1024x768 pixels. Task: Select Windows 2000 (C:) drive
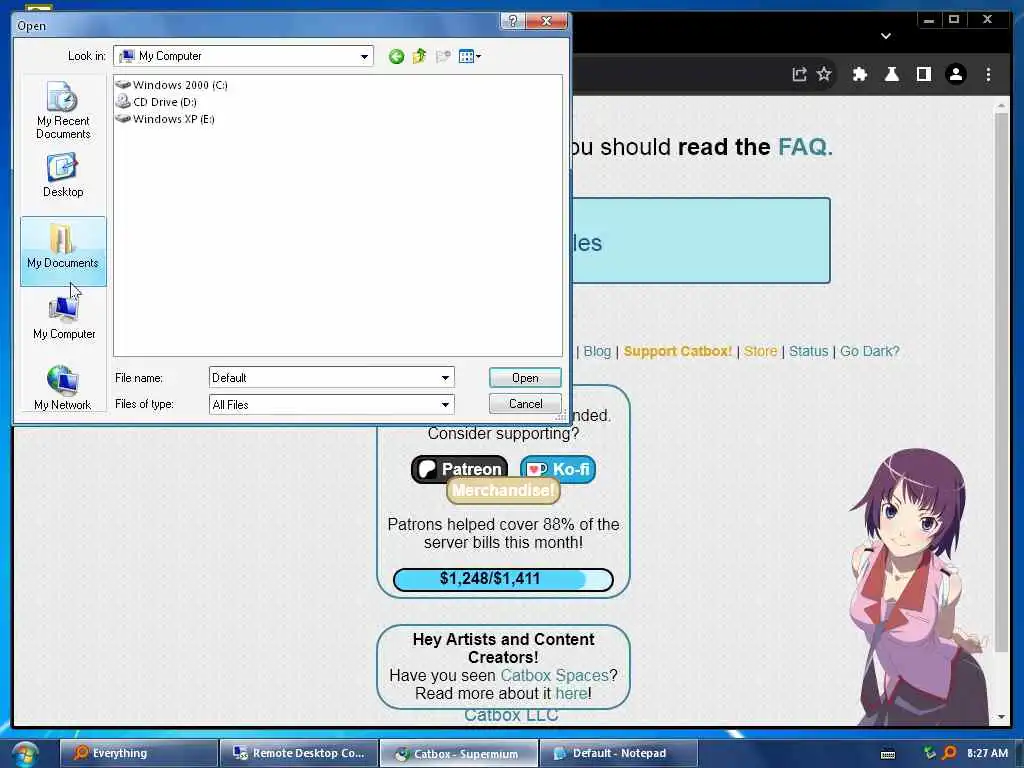click(x=172, y=85)
